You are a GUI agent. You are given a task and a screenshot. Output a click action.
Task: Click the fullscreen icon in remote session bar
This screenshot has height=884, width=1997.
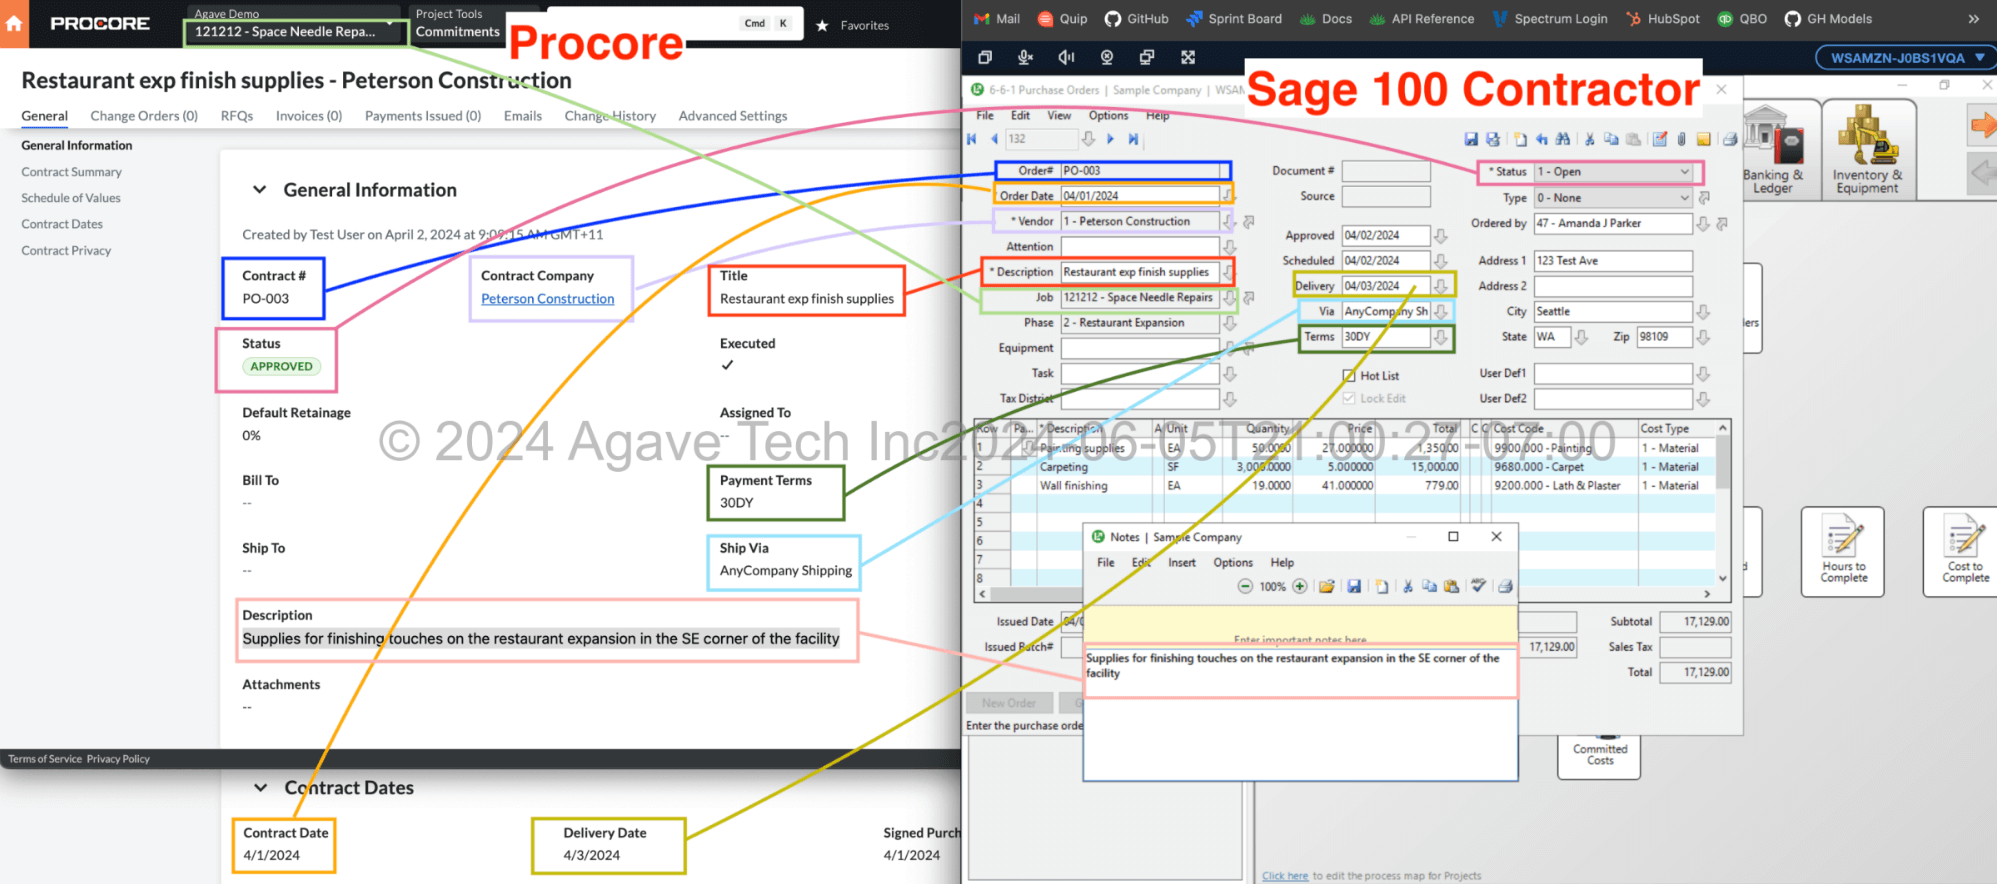coord(1188,58)
